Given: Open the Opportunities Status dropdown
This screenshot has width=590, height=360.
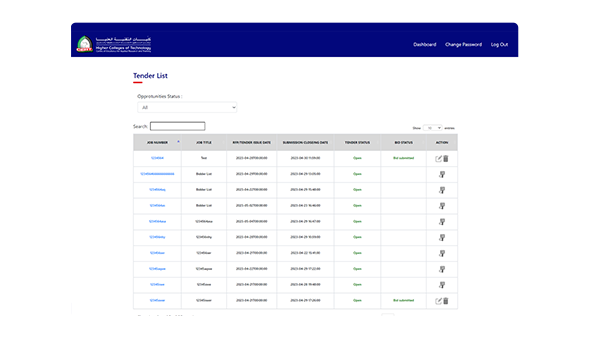Looking at the screenshot, I should tap(187, 108).
